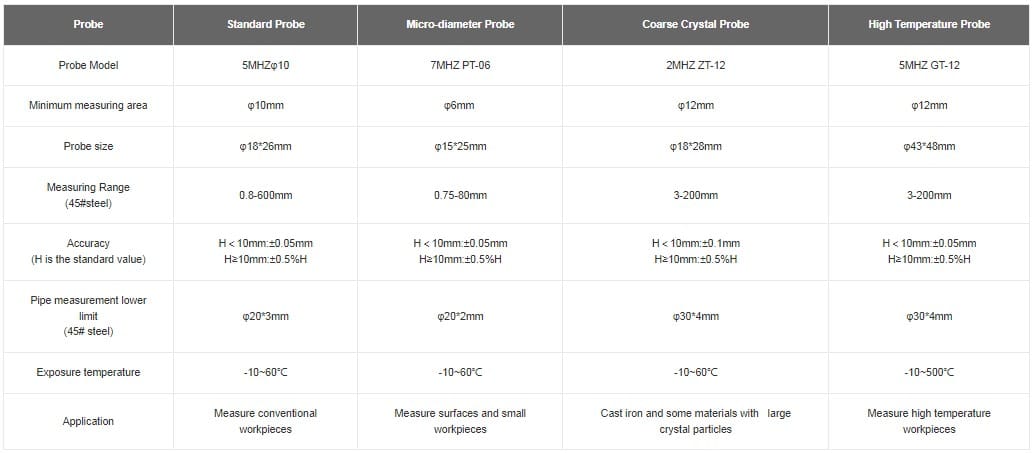Click the -10~500°C temperature cell
The width and height of the screenshot is (1033, 453).
(929, 372)
